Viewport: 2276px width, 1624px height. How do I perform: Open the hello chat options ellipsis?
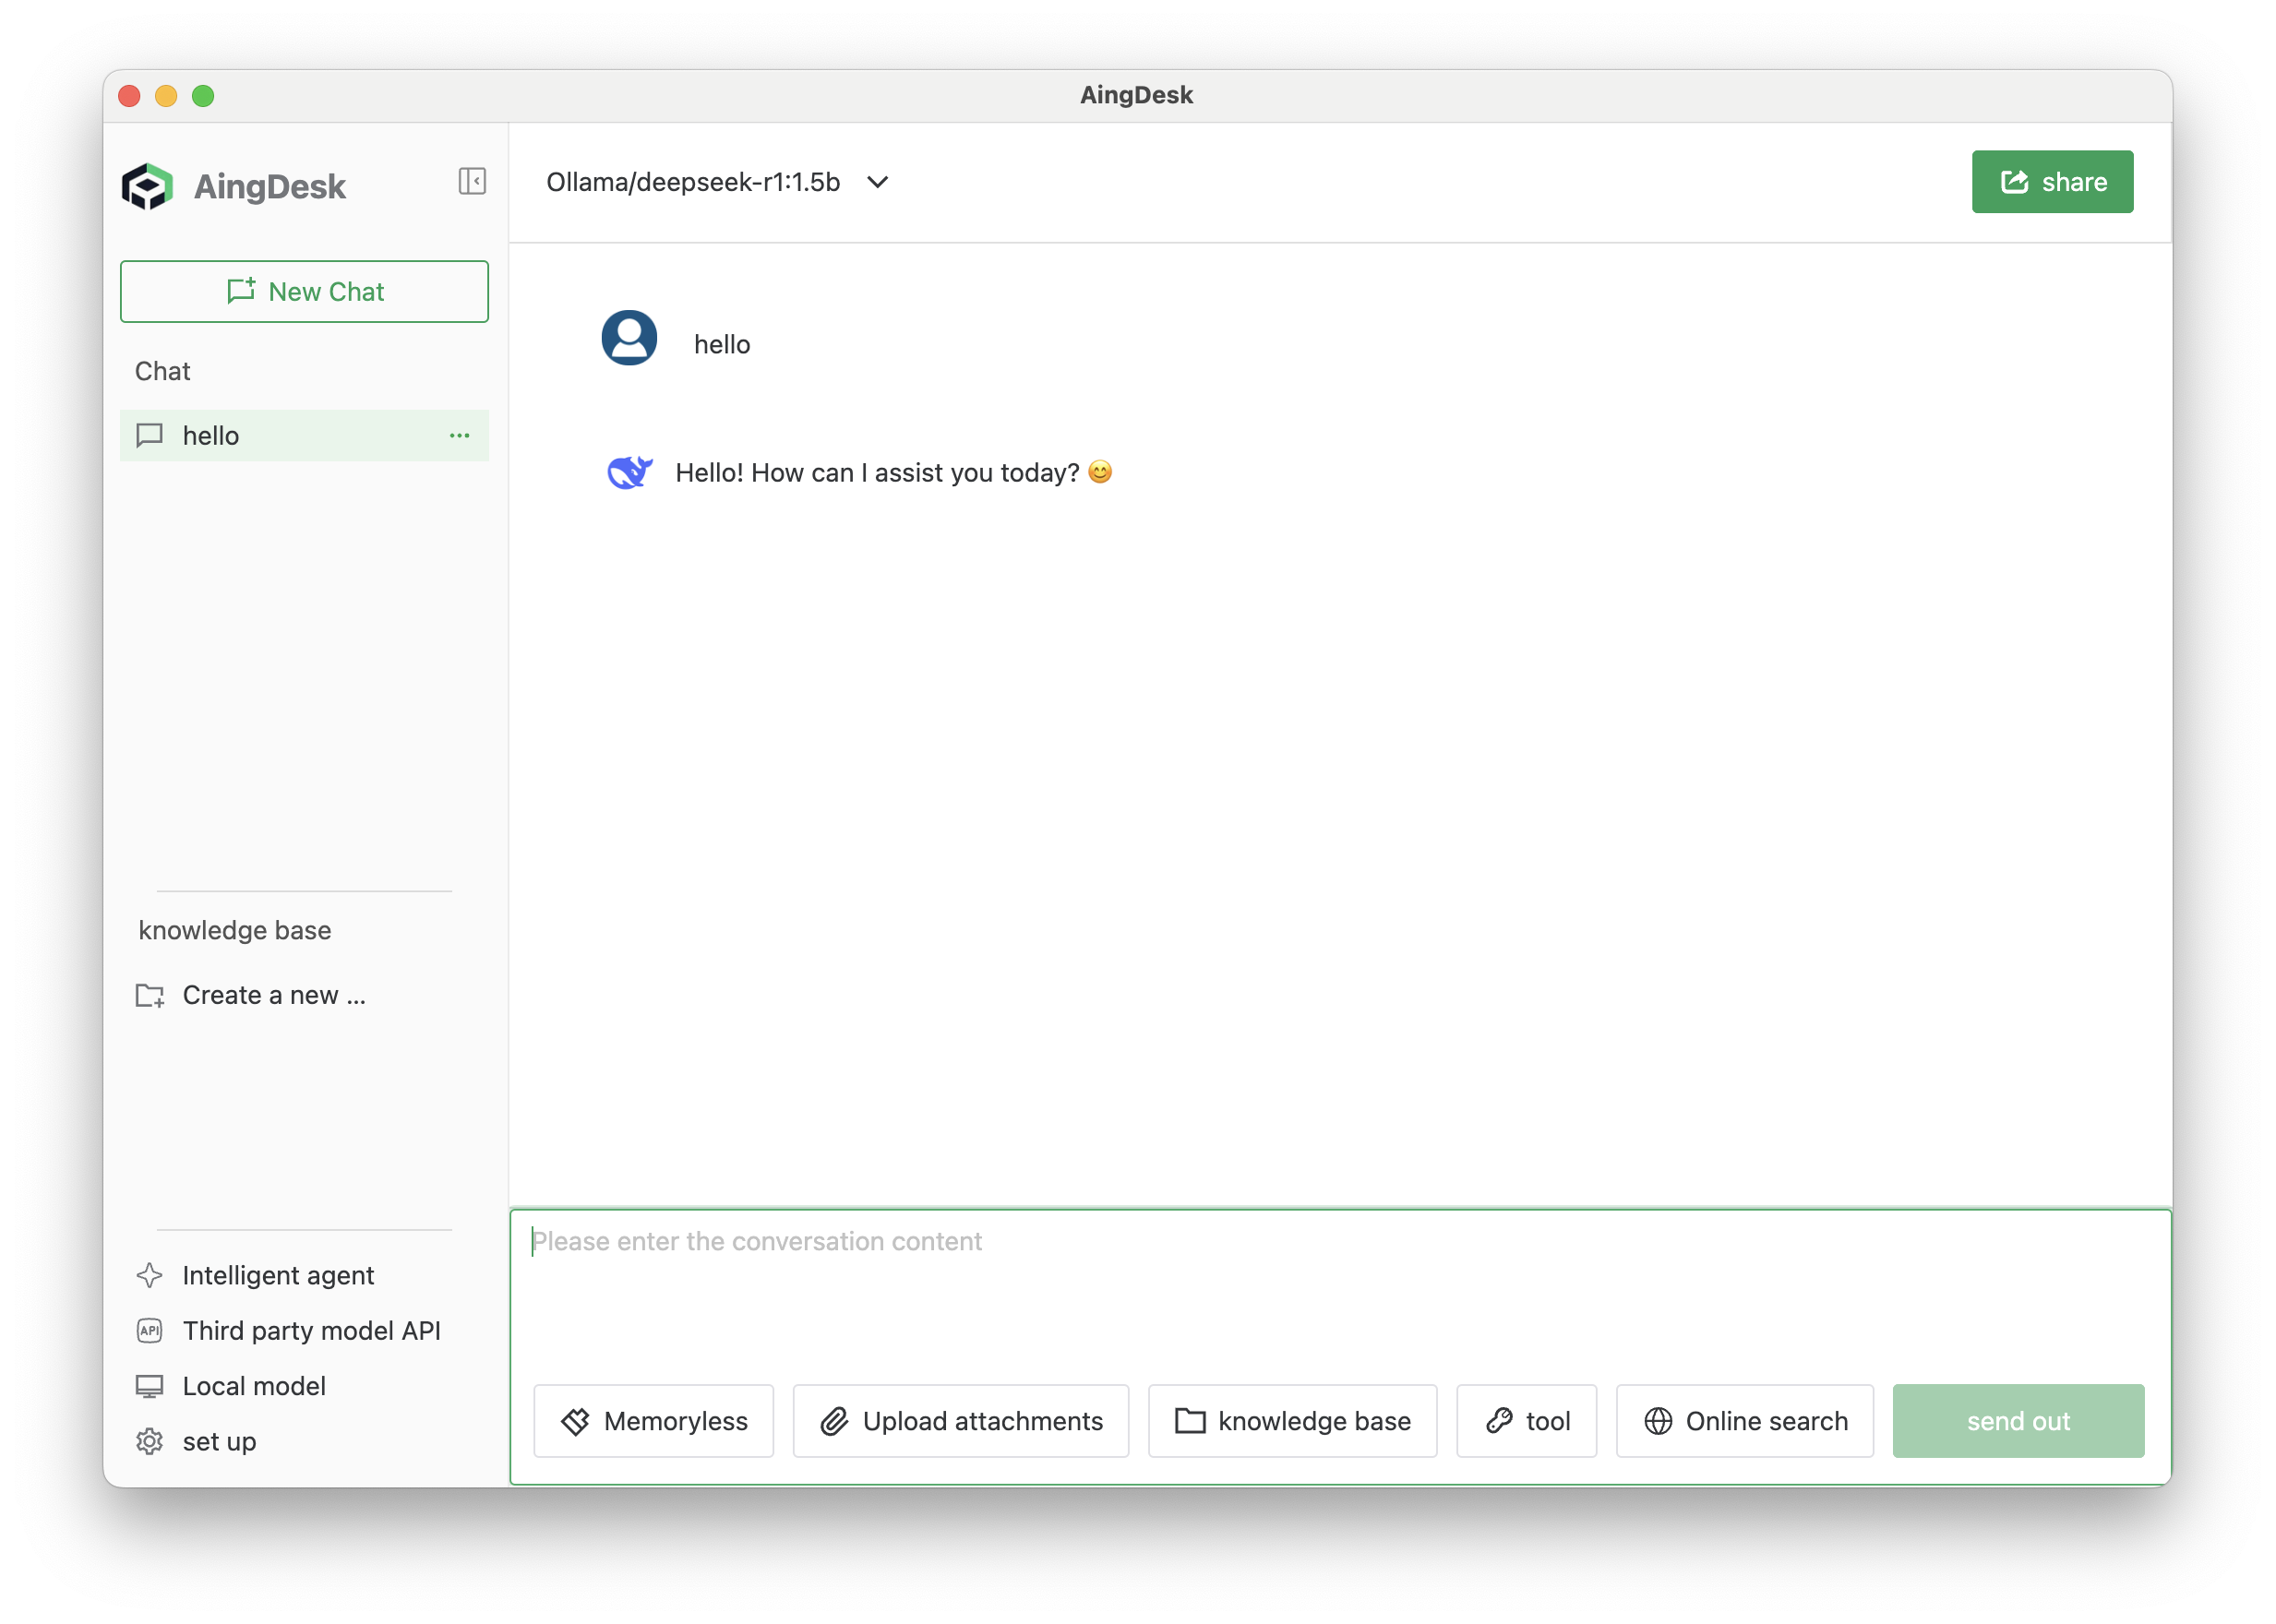[x=459, y=436]
